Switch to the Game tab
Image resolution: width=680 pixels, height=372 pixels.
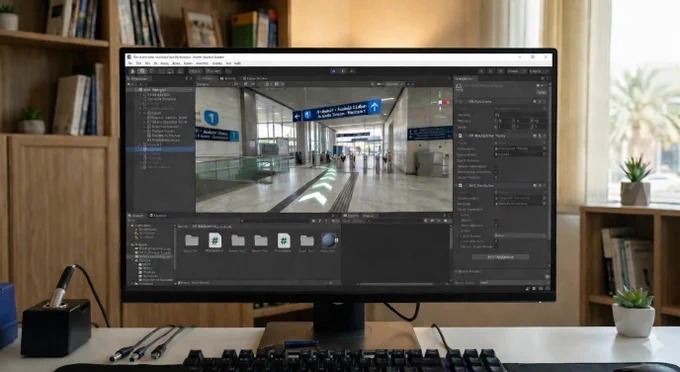pyautogui.click(x=228, y=78)
